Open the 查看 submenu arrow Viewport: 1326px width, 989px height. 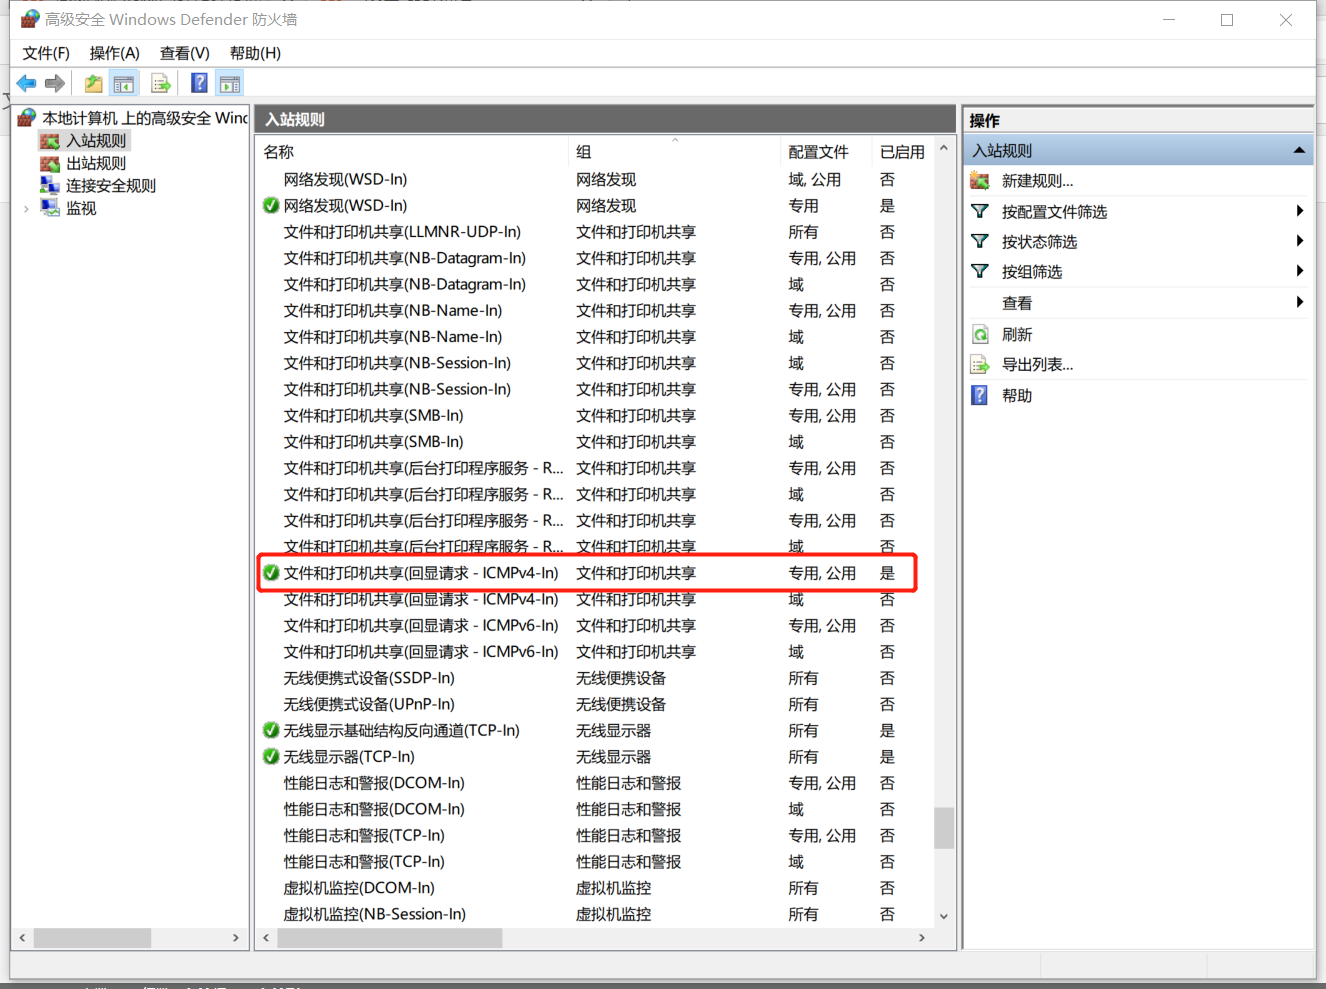coord(1299,302)
